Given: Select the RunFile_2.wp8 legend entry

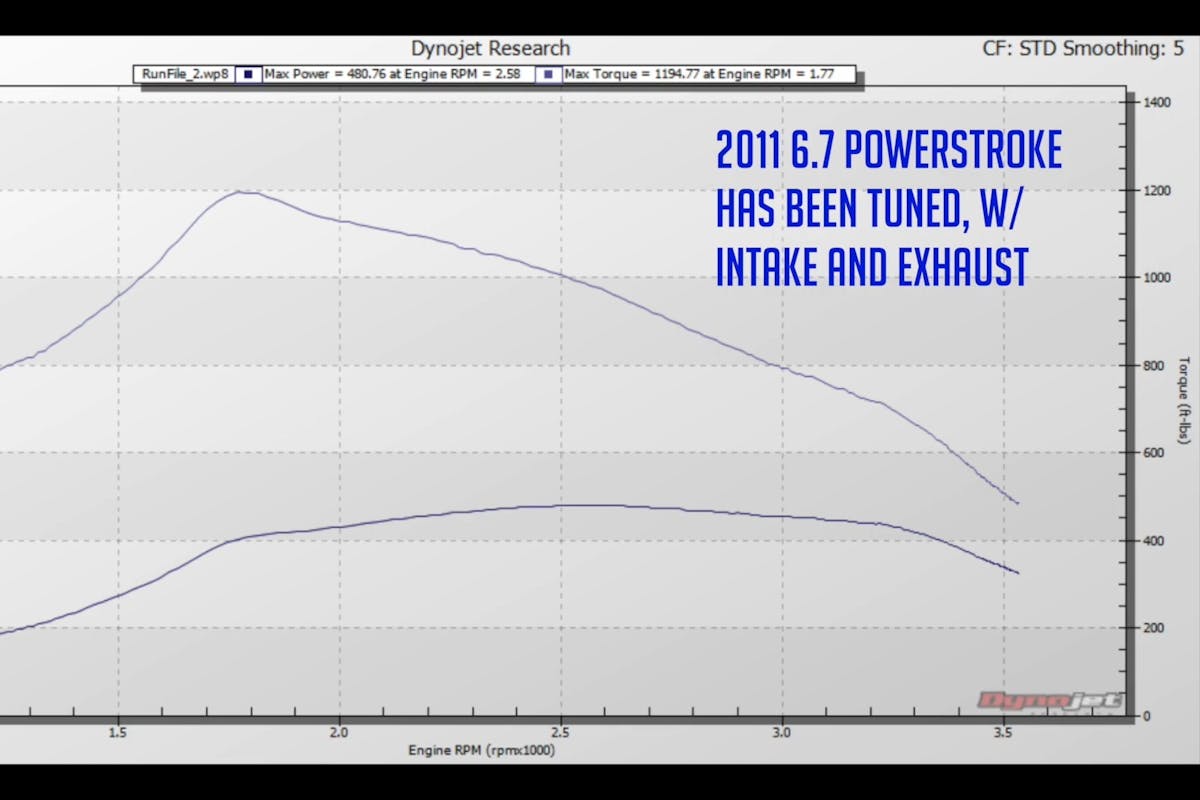Looking at the screenshot, I should [x=186, y=74].
